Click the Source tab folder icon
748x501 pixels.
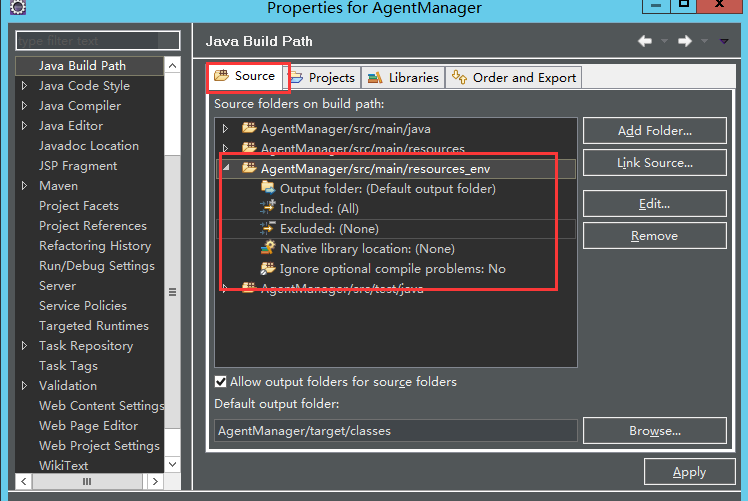point(221,75)
